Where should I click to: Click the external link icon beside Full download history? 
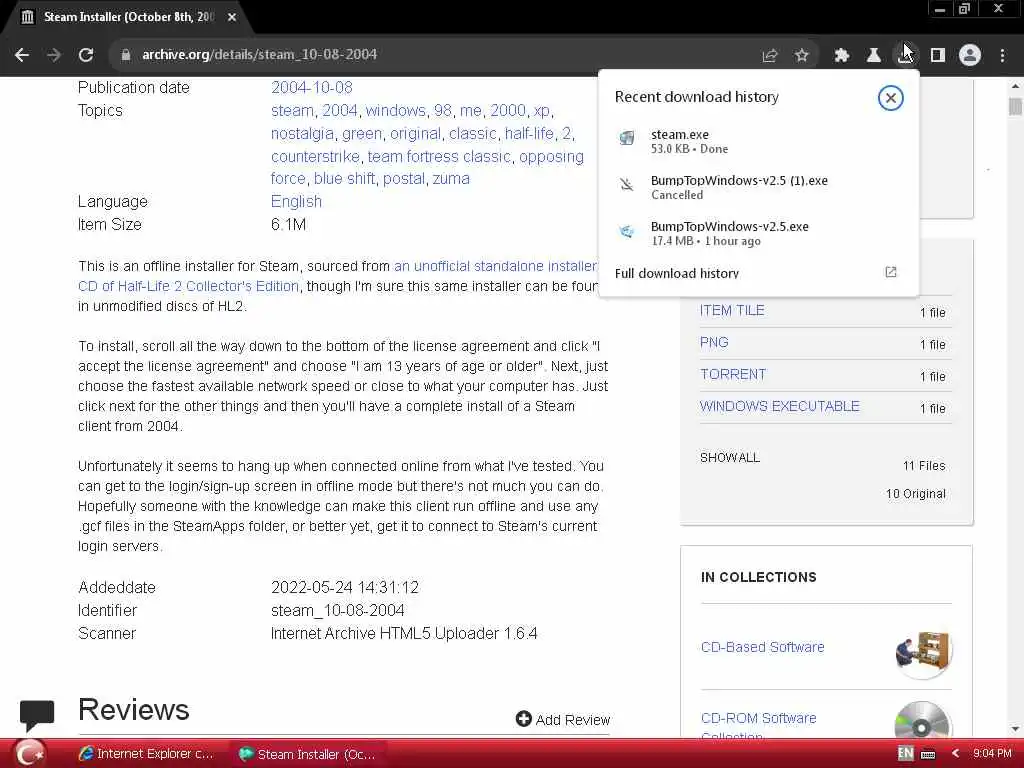(x=891, y=272)
